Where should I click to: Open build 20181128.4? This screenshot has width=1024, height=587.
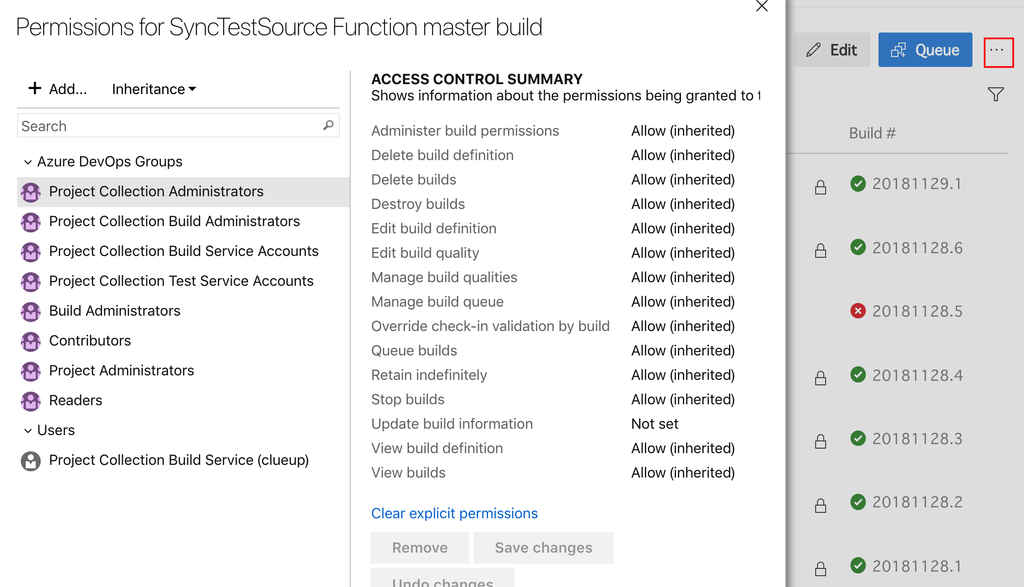[917, 375]
